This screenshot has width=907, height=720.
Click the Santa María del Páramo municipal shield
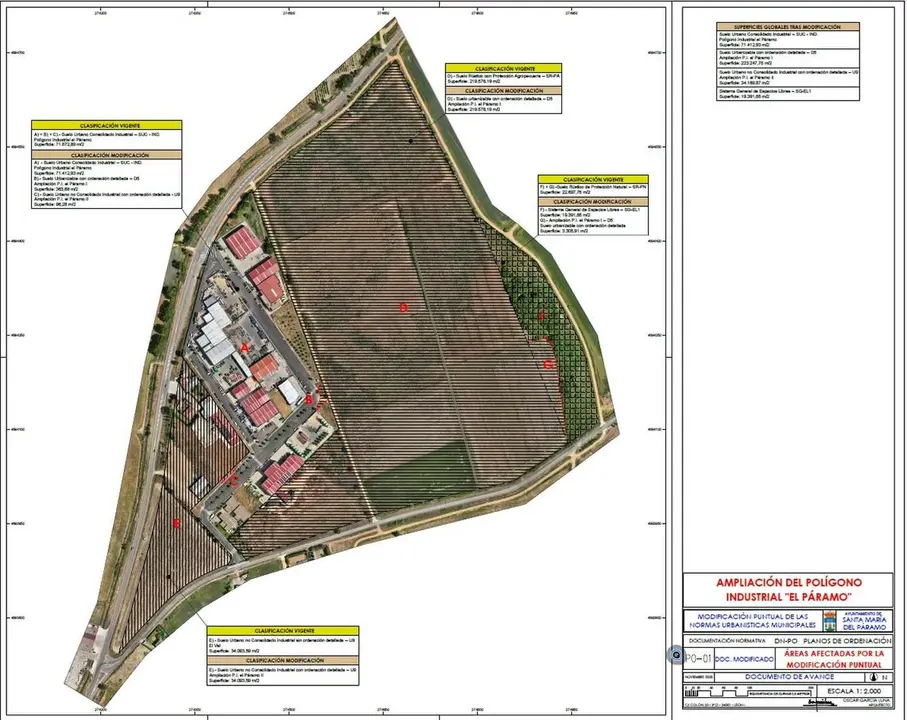coord(830,621)
